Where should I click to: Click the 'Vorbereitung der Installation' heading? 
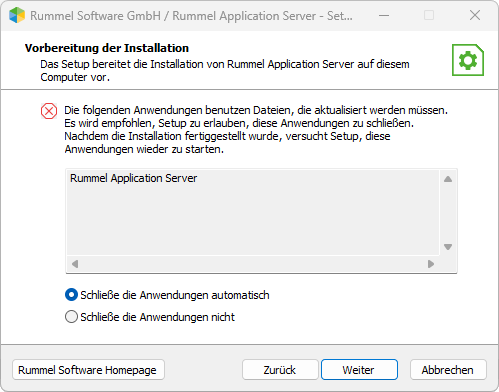point(107,48)
